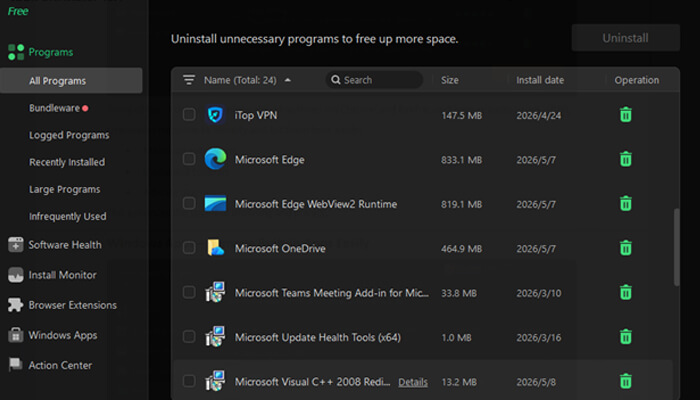Select the Visual C++ 2008 checkbox
This screenshot has height=400, width=700.
point(189,381)
